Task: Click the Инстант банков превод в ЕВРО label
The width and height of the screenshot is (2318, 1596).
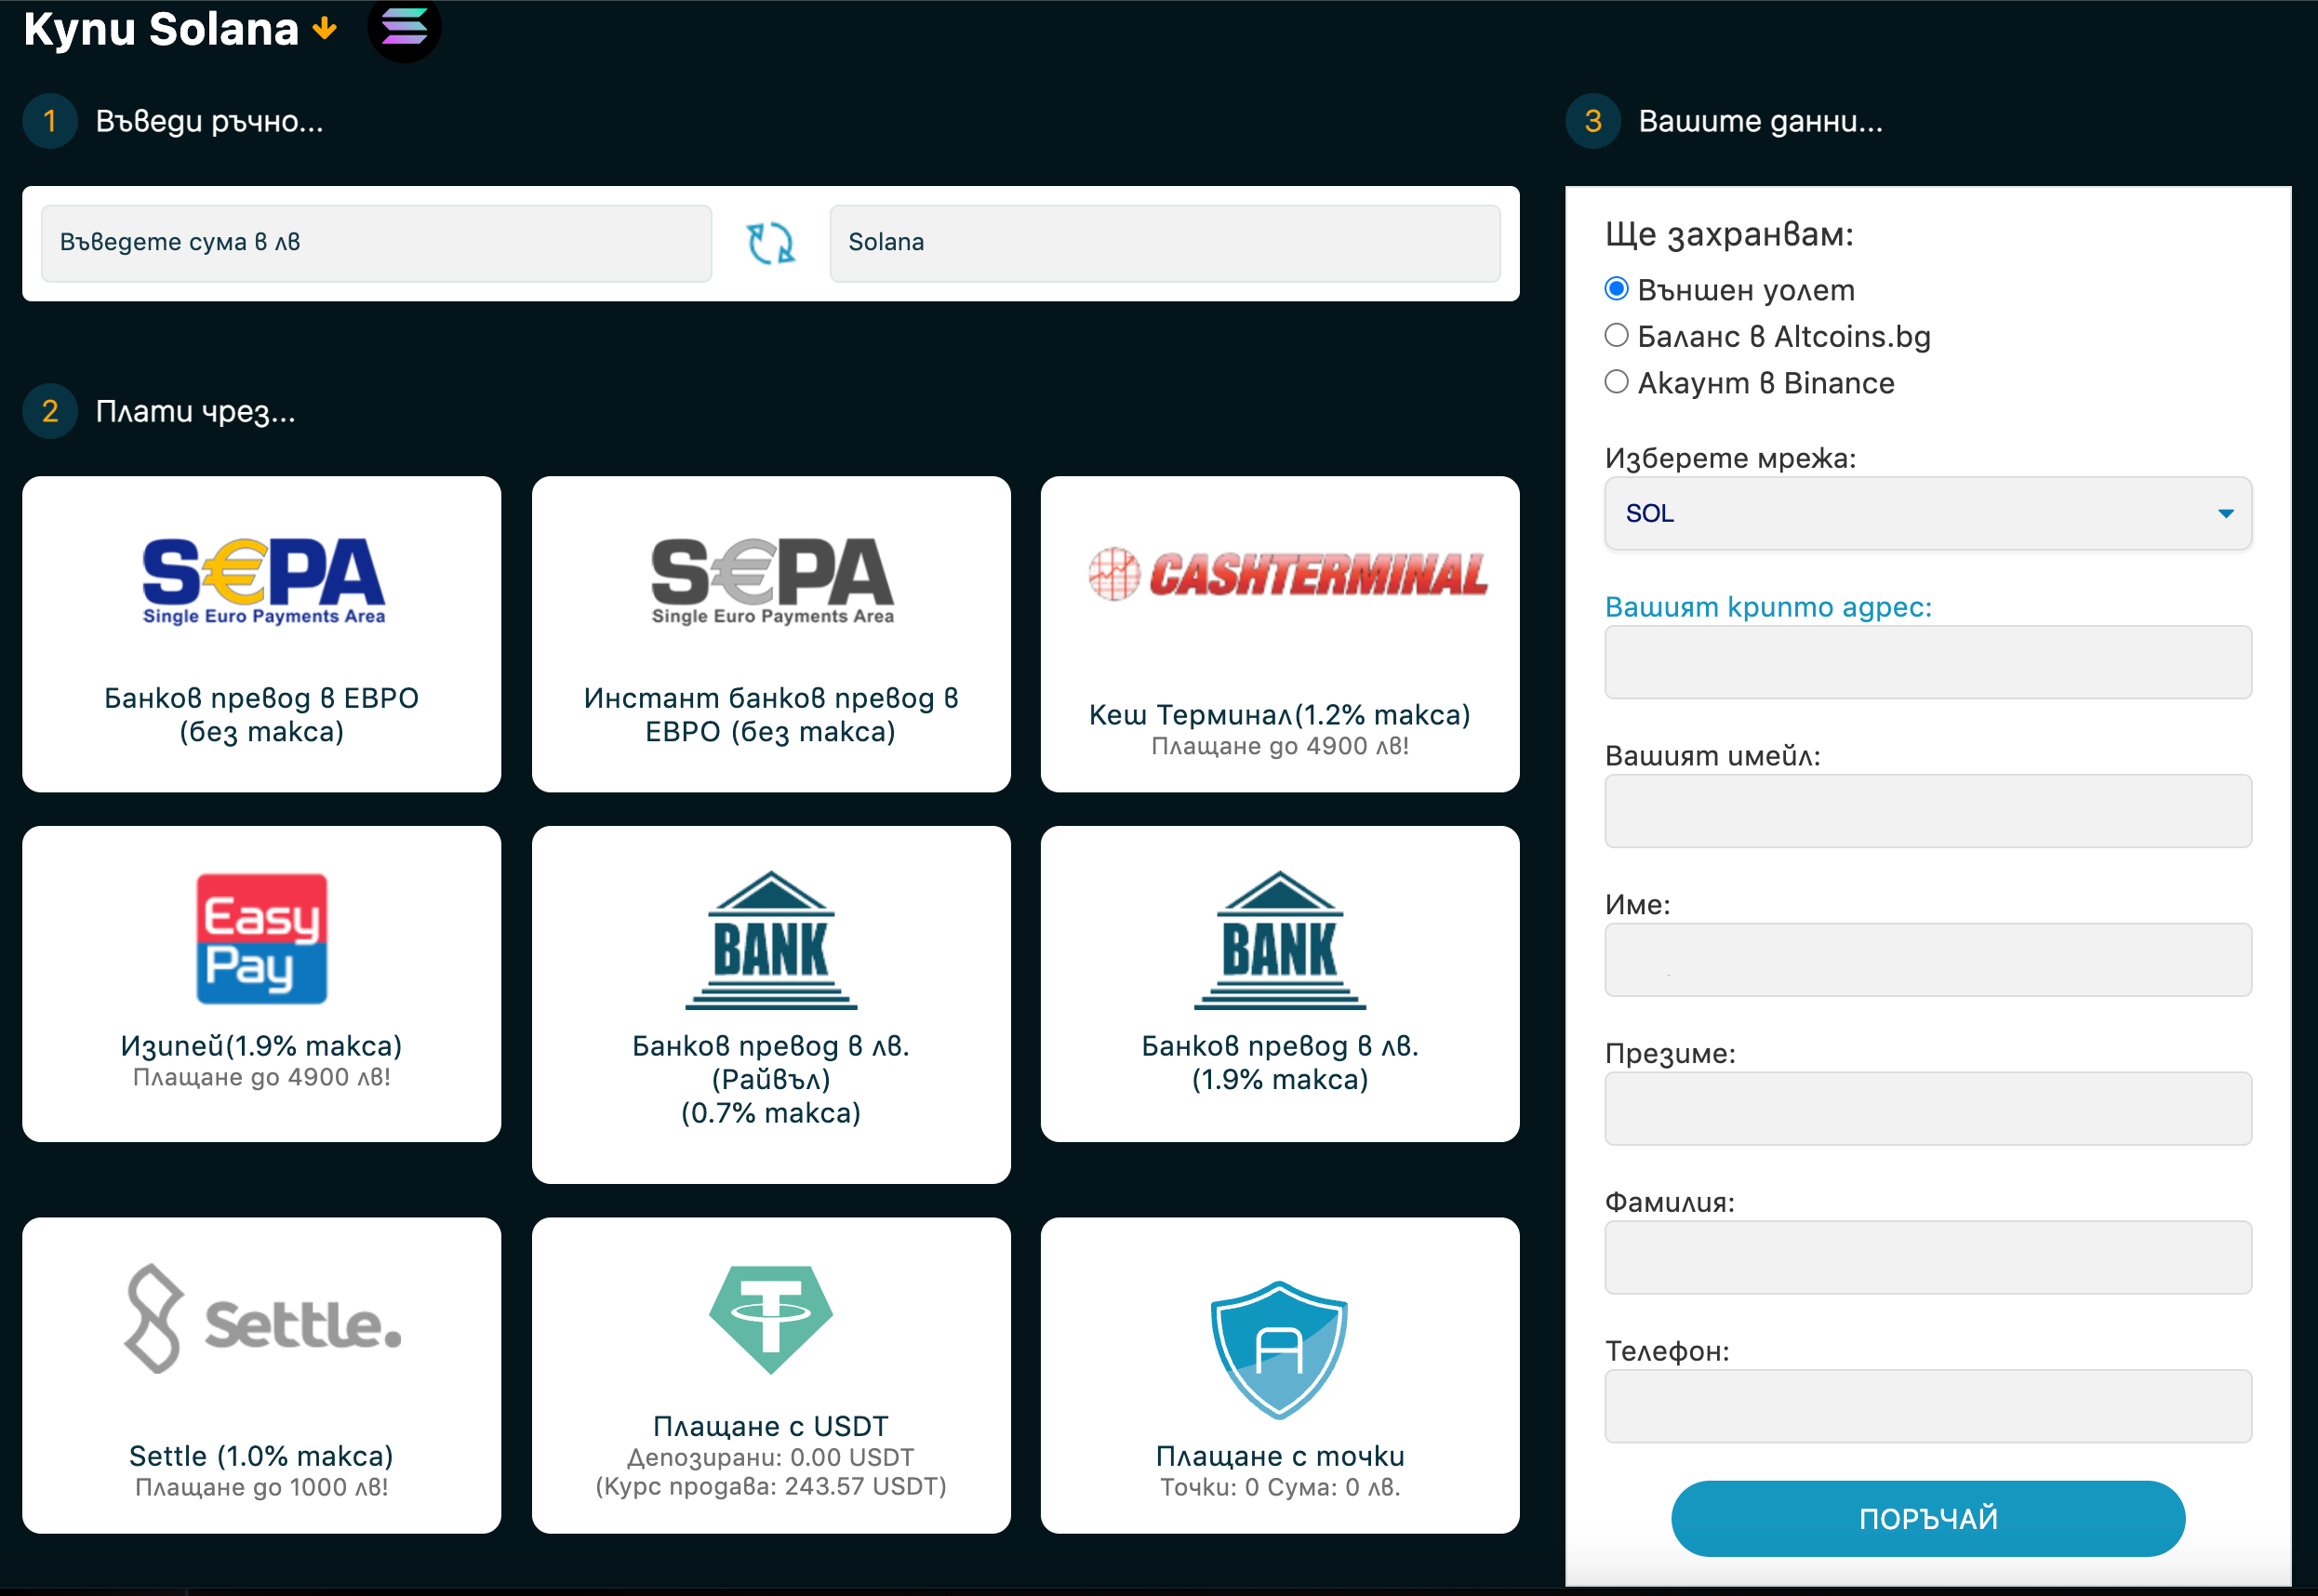Action: [771, 714]
